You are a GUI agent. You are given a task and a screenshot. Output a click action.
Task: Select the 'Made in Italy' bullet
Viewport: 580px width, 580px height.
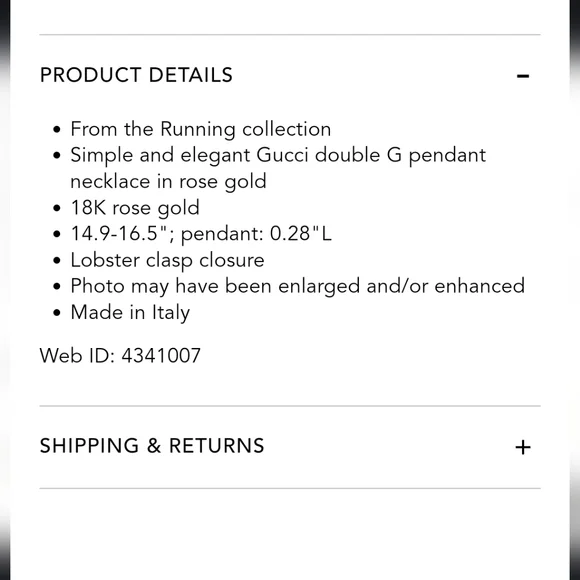click(x=130, y=313)
